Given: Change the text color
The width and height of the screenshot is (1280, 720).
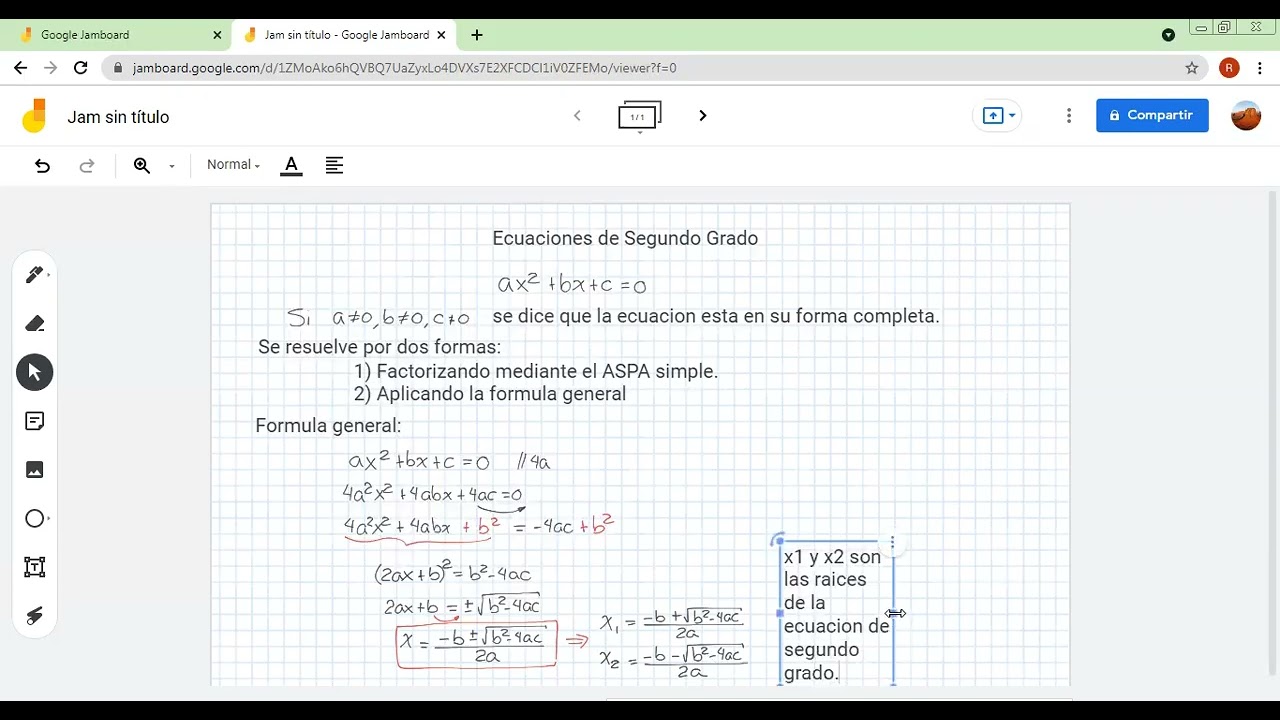Looking at the screenshot, I should (291, 166).
